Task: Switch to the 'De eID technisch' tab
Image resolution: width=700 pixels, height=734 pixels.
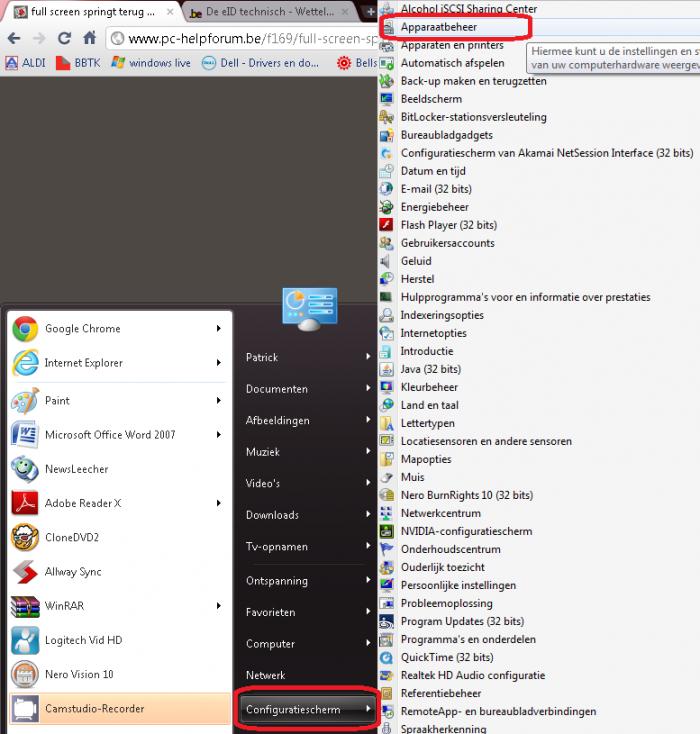Action: tap(269, 12)
